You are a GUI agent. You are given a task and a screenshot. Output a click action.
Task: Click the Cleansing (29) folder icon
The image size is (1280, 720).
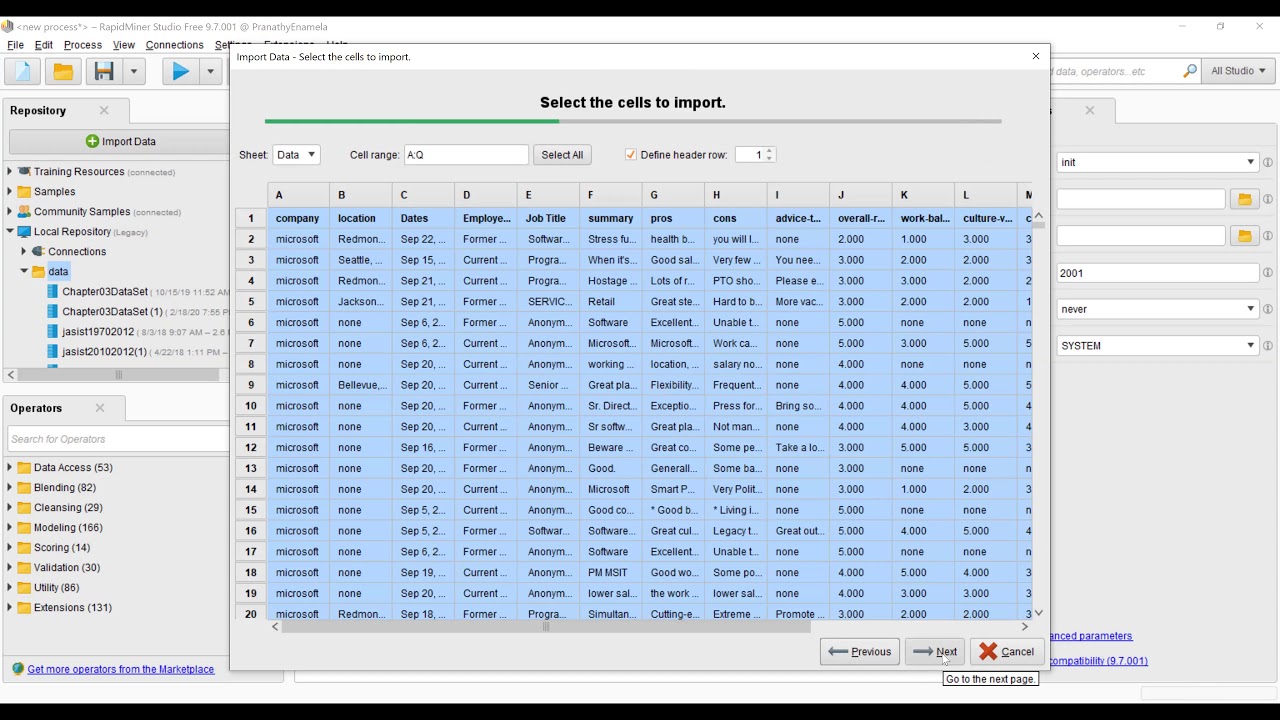[x=24, y=507]
